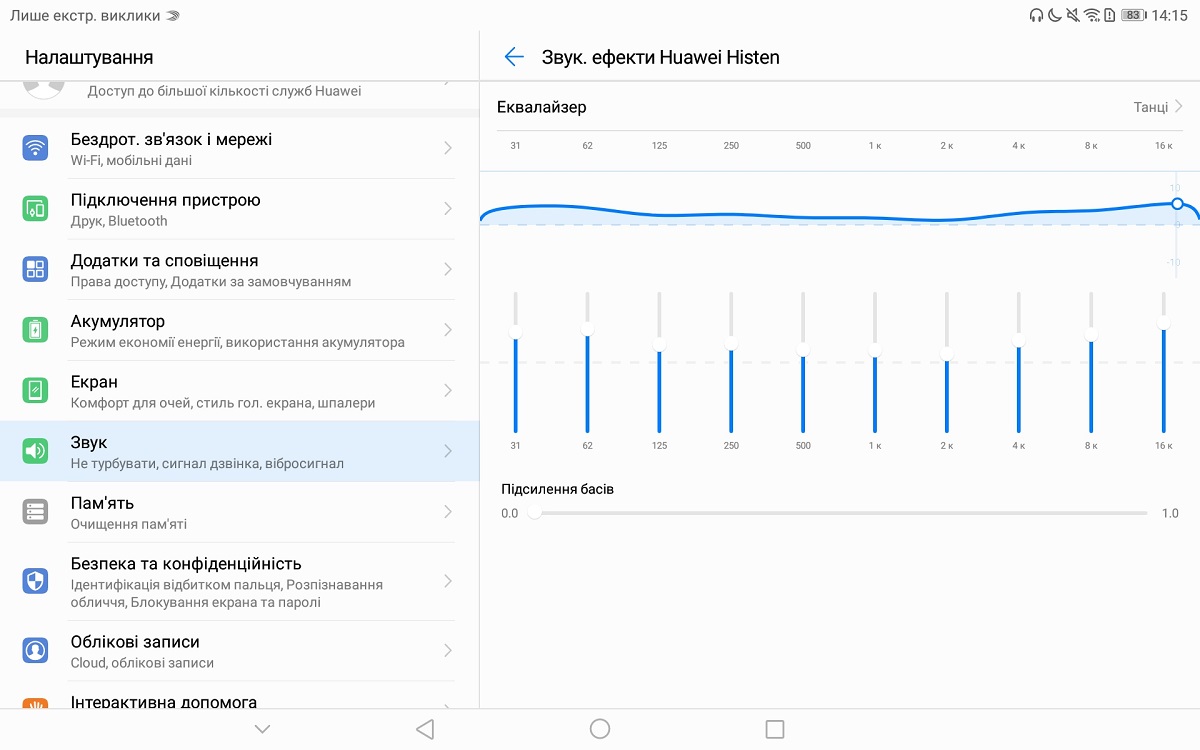The width and height of the screenshot is (1200, 750).
Task: Click the 31 Hz equalizer slider handle
Action: 516,332
